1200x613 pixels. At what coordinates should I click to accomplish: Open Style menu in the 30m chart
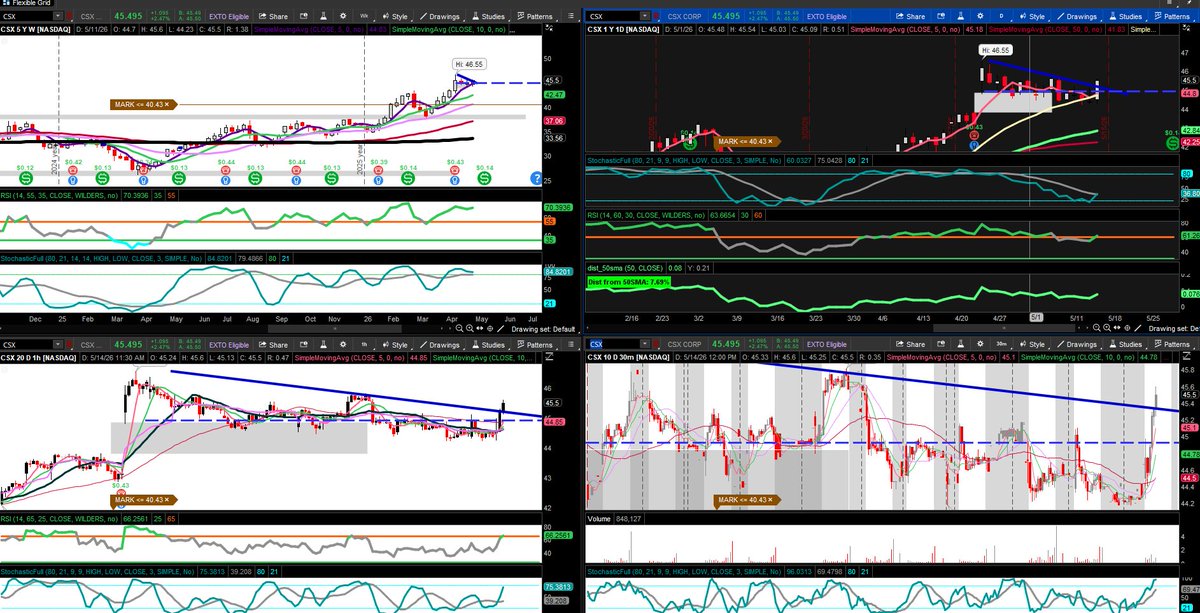pos(1031,344)
